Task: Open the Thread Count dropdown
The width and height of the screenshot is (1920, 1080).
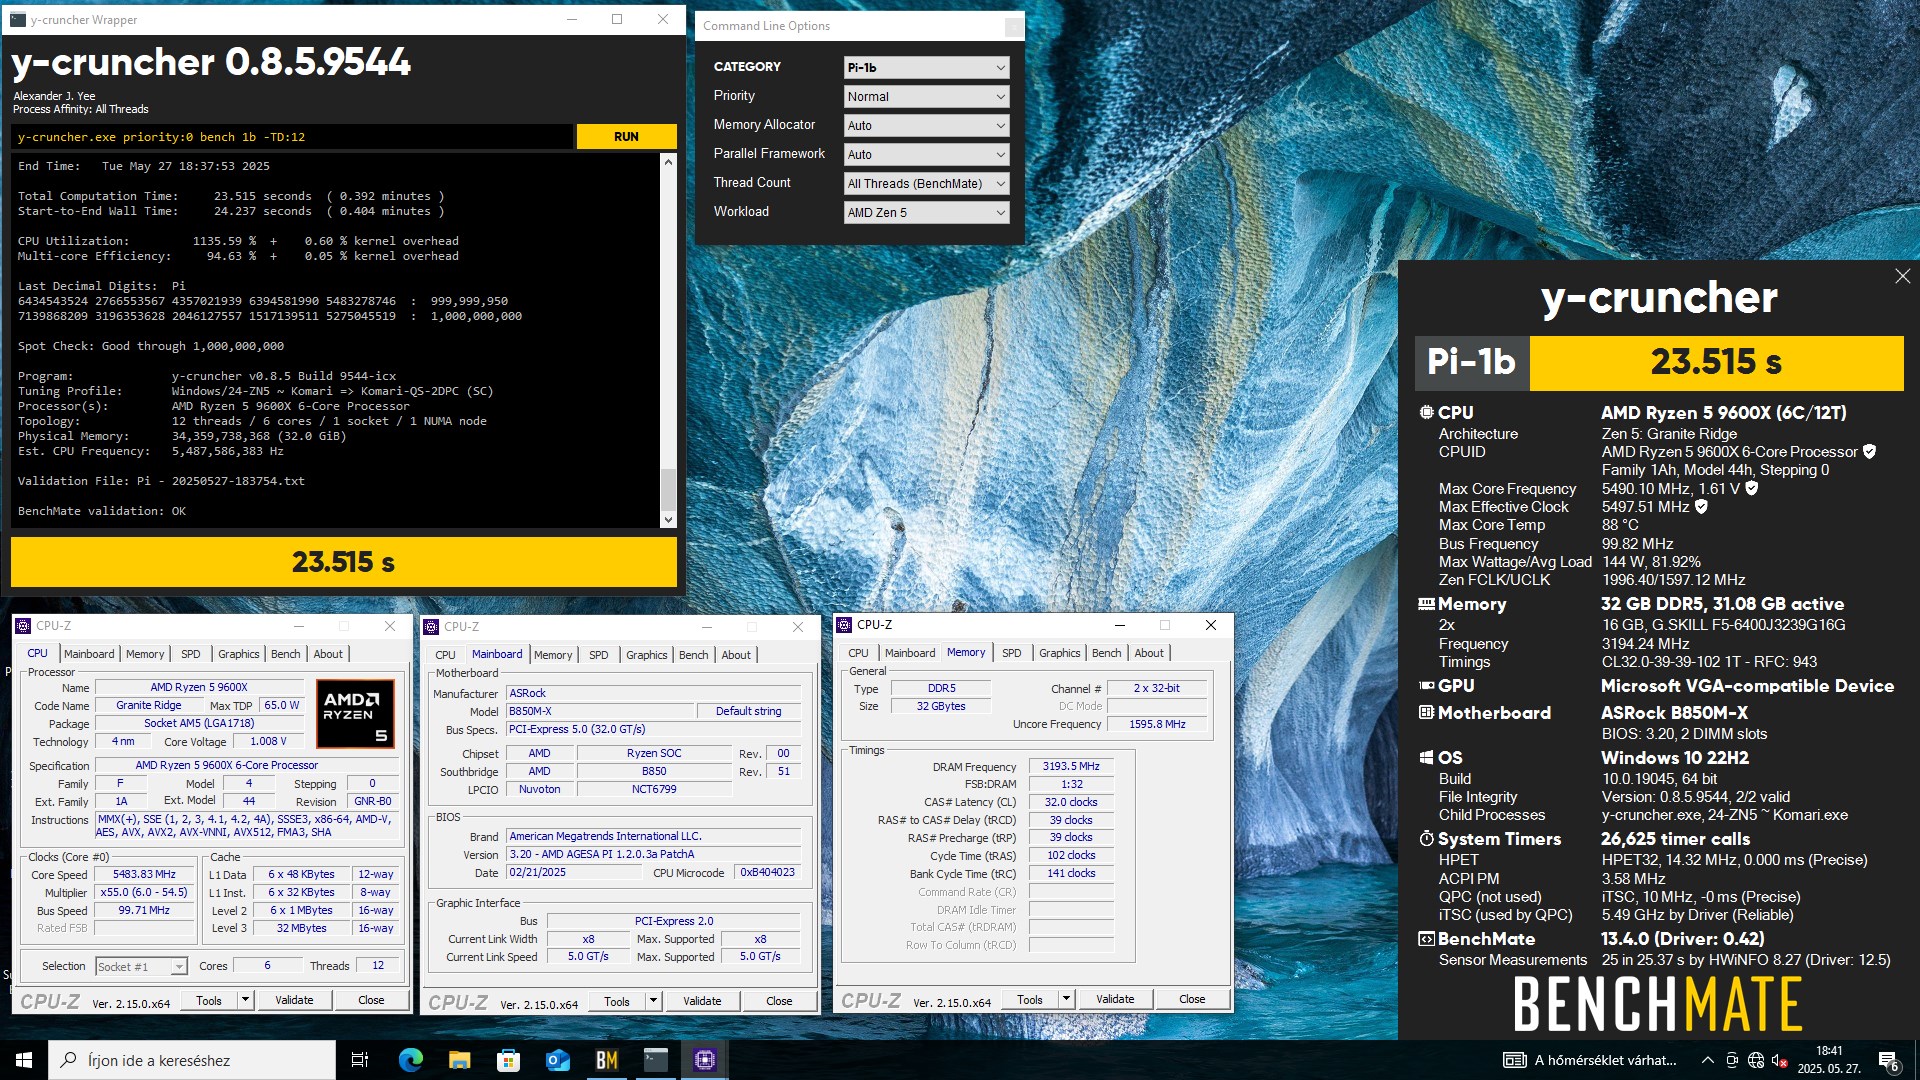Action: pos(926,183)
